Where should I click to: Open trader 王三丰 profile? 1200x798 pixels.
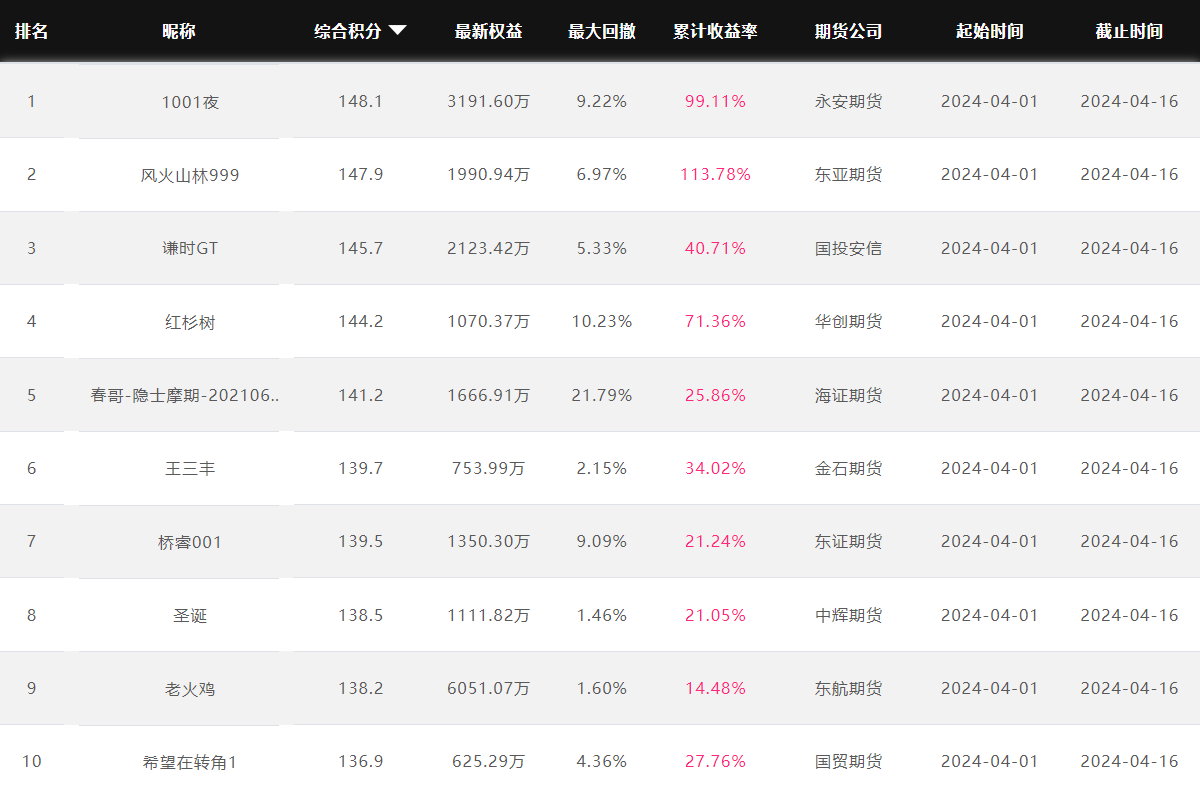click(x=190, y=468)
